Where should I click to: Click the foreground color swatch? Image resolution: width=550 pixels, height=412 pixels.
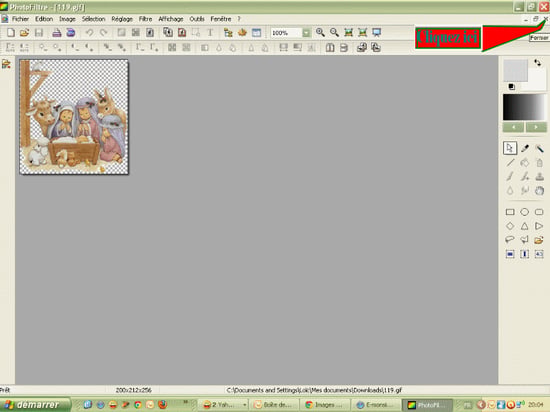(516, 70)
